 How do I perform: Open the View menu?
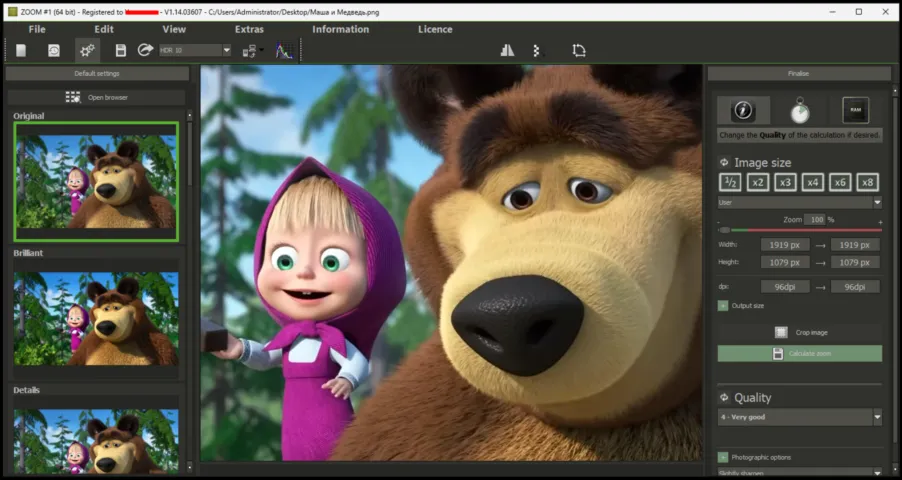(x=174, y=29)
